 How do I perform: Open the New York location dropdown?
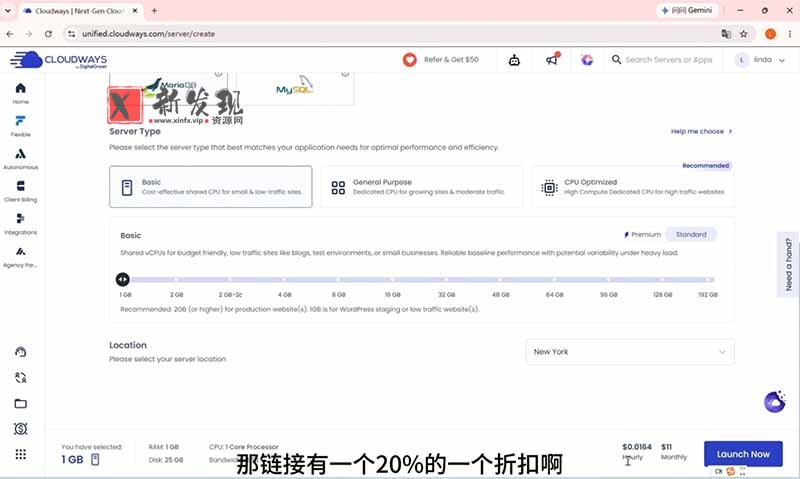630,352
